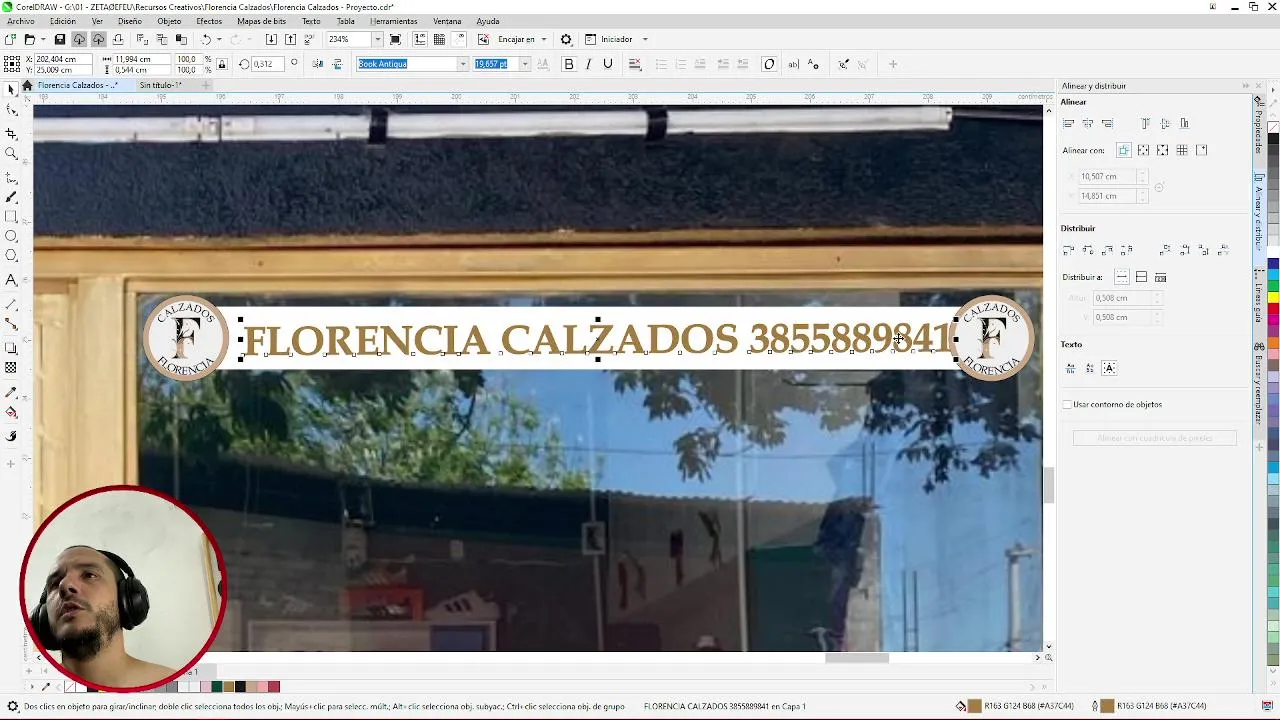This screenshot has width=1280, height=720.
Task: Collapse the Alinear y distribuir docker
Action: [1246, 86]
